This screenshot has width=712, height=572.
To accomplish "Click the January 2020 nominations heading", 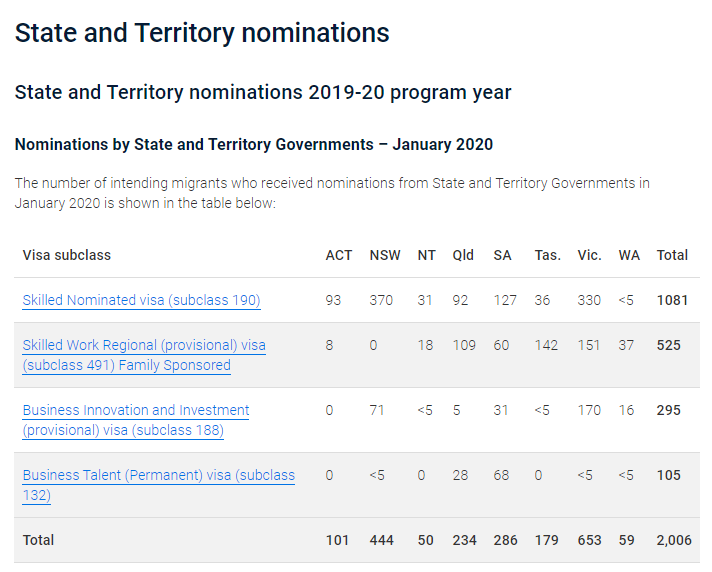I will [254, 145].
